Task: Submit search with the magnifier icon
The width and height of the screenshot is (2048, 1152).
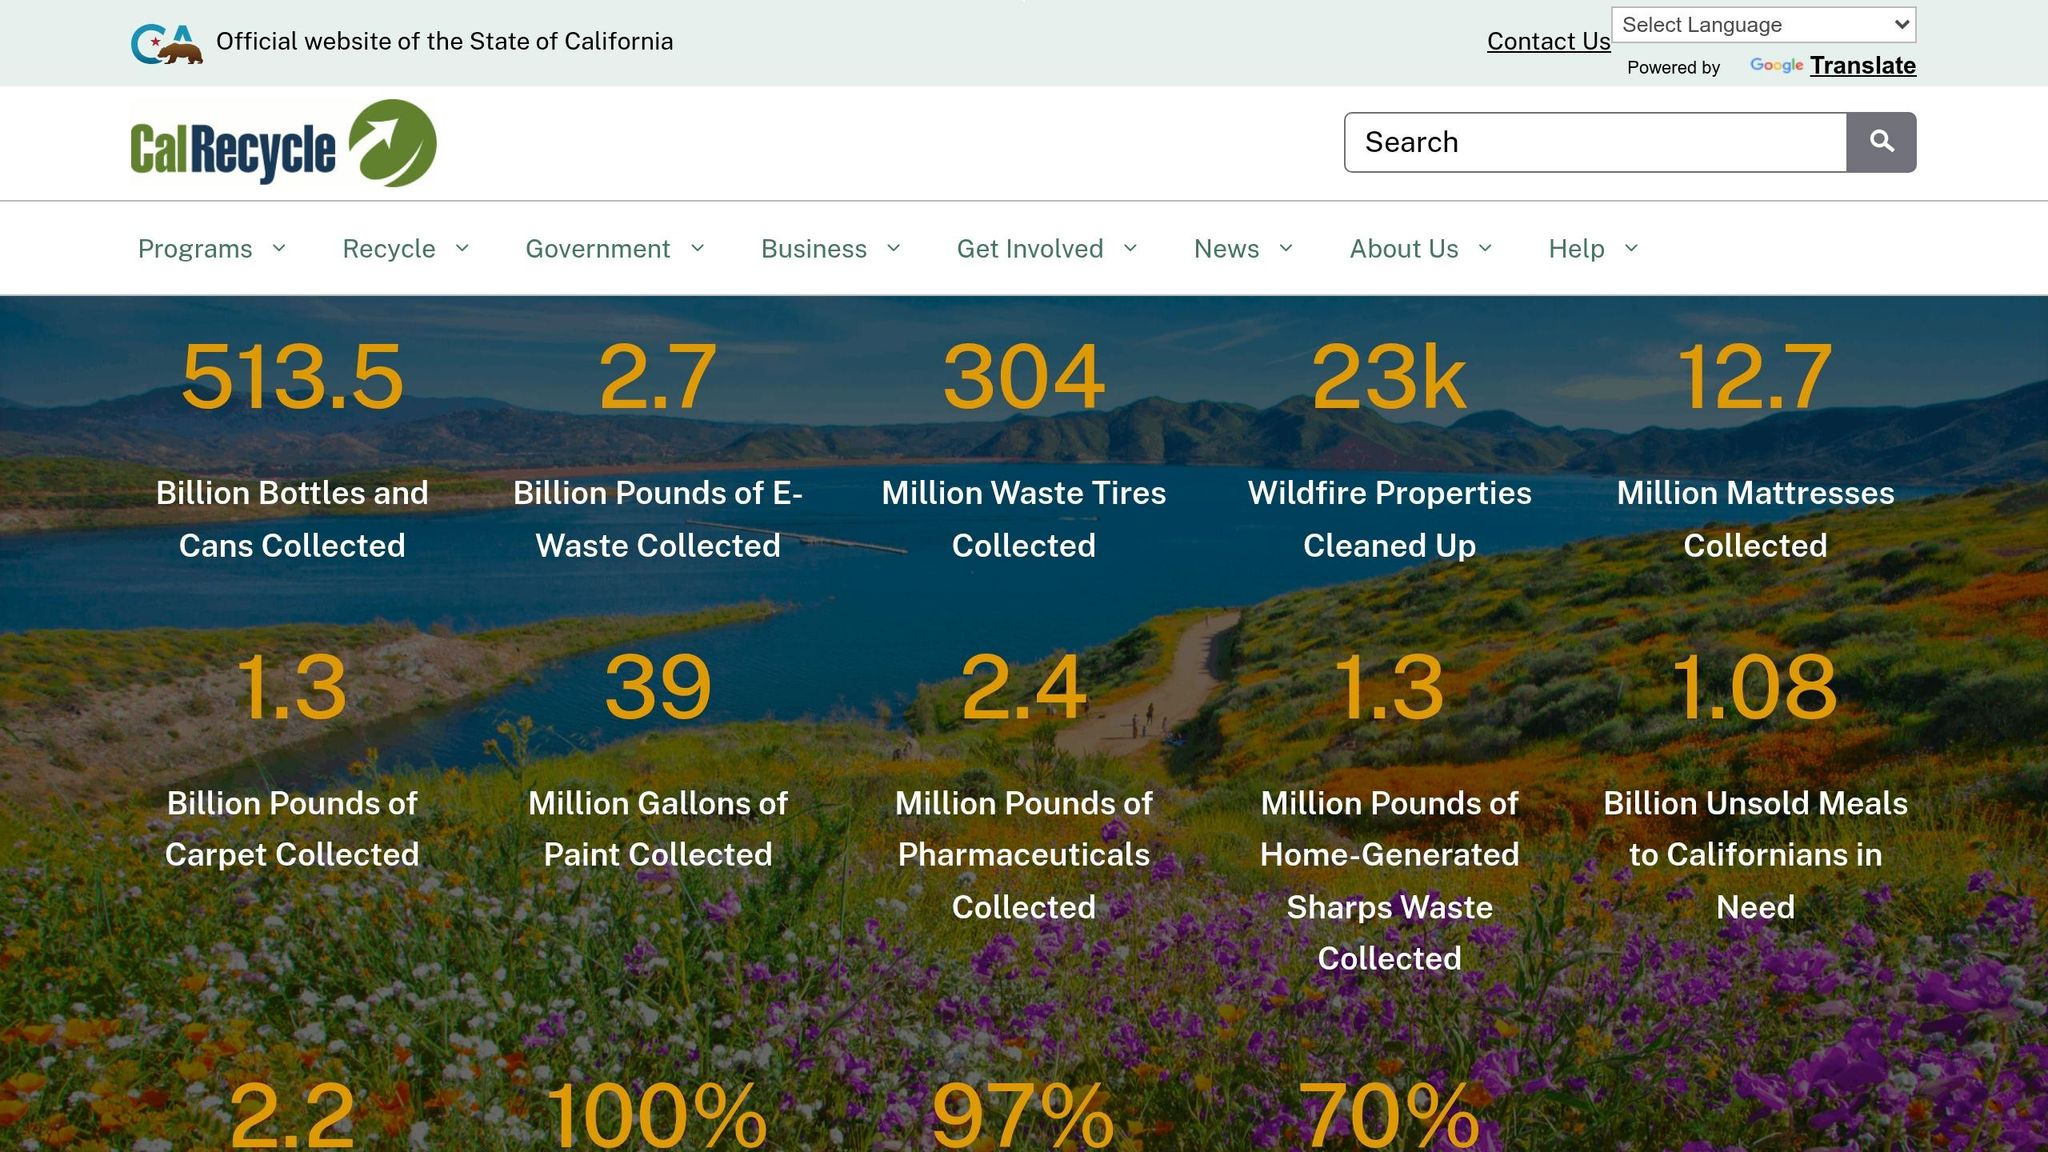Action: [1881, 142]
